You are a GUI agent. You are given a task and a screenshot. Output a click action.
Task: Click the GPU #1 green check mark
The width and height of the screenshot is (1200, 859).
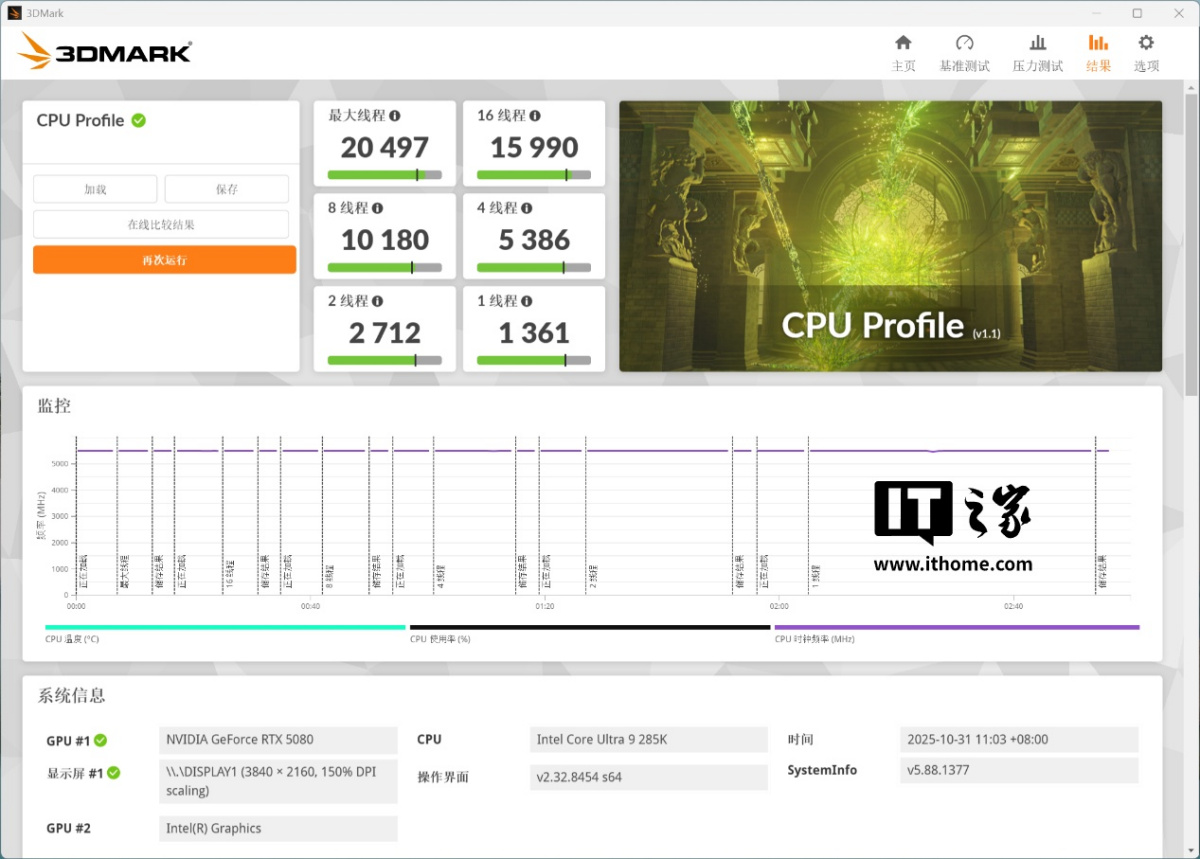101,741
